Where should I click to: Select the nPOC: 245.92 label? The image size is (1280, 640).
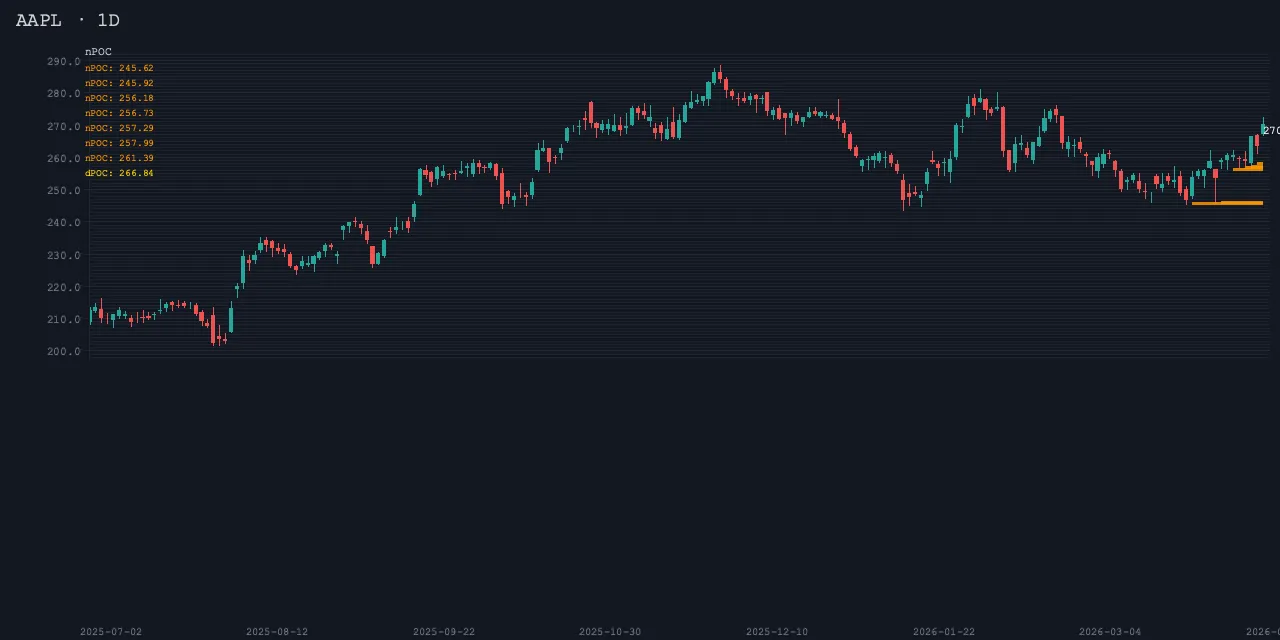click(119, 83)
